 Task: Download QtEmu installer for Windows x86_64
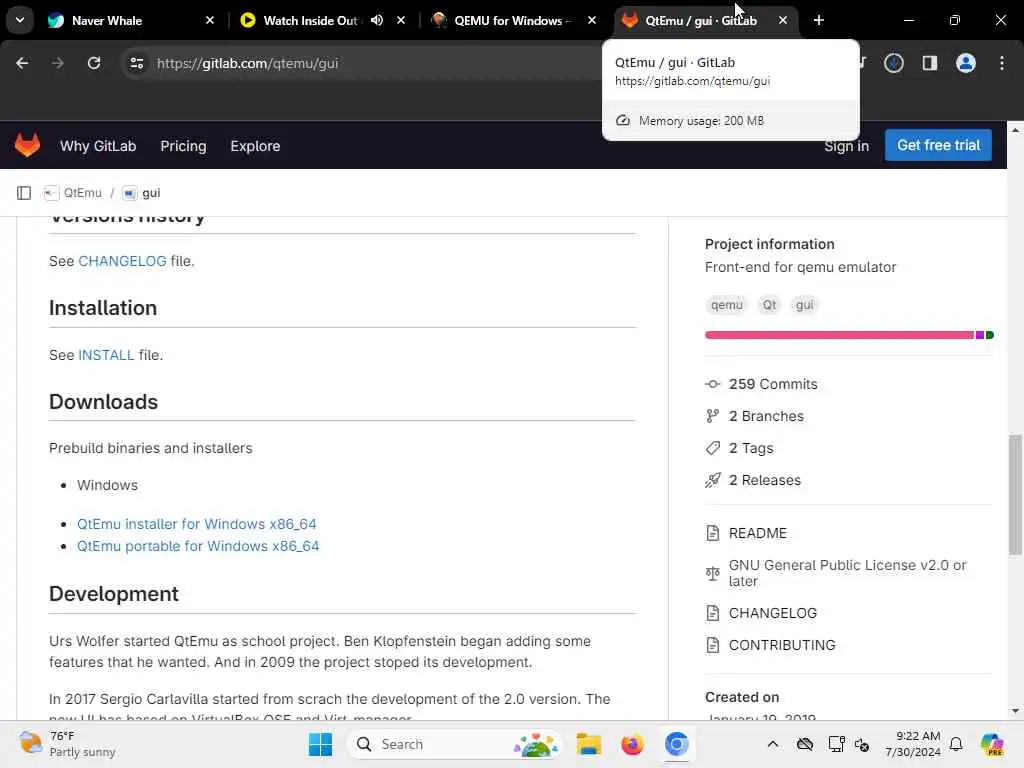tap(197, 524)
